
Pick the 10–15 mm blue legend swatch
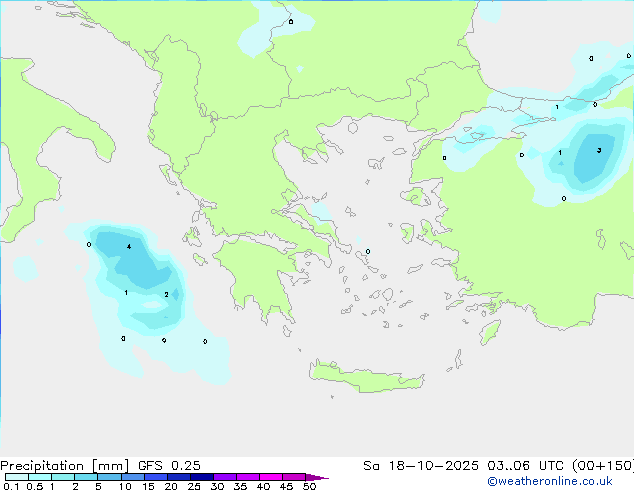point(132,477)
